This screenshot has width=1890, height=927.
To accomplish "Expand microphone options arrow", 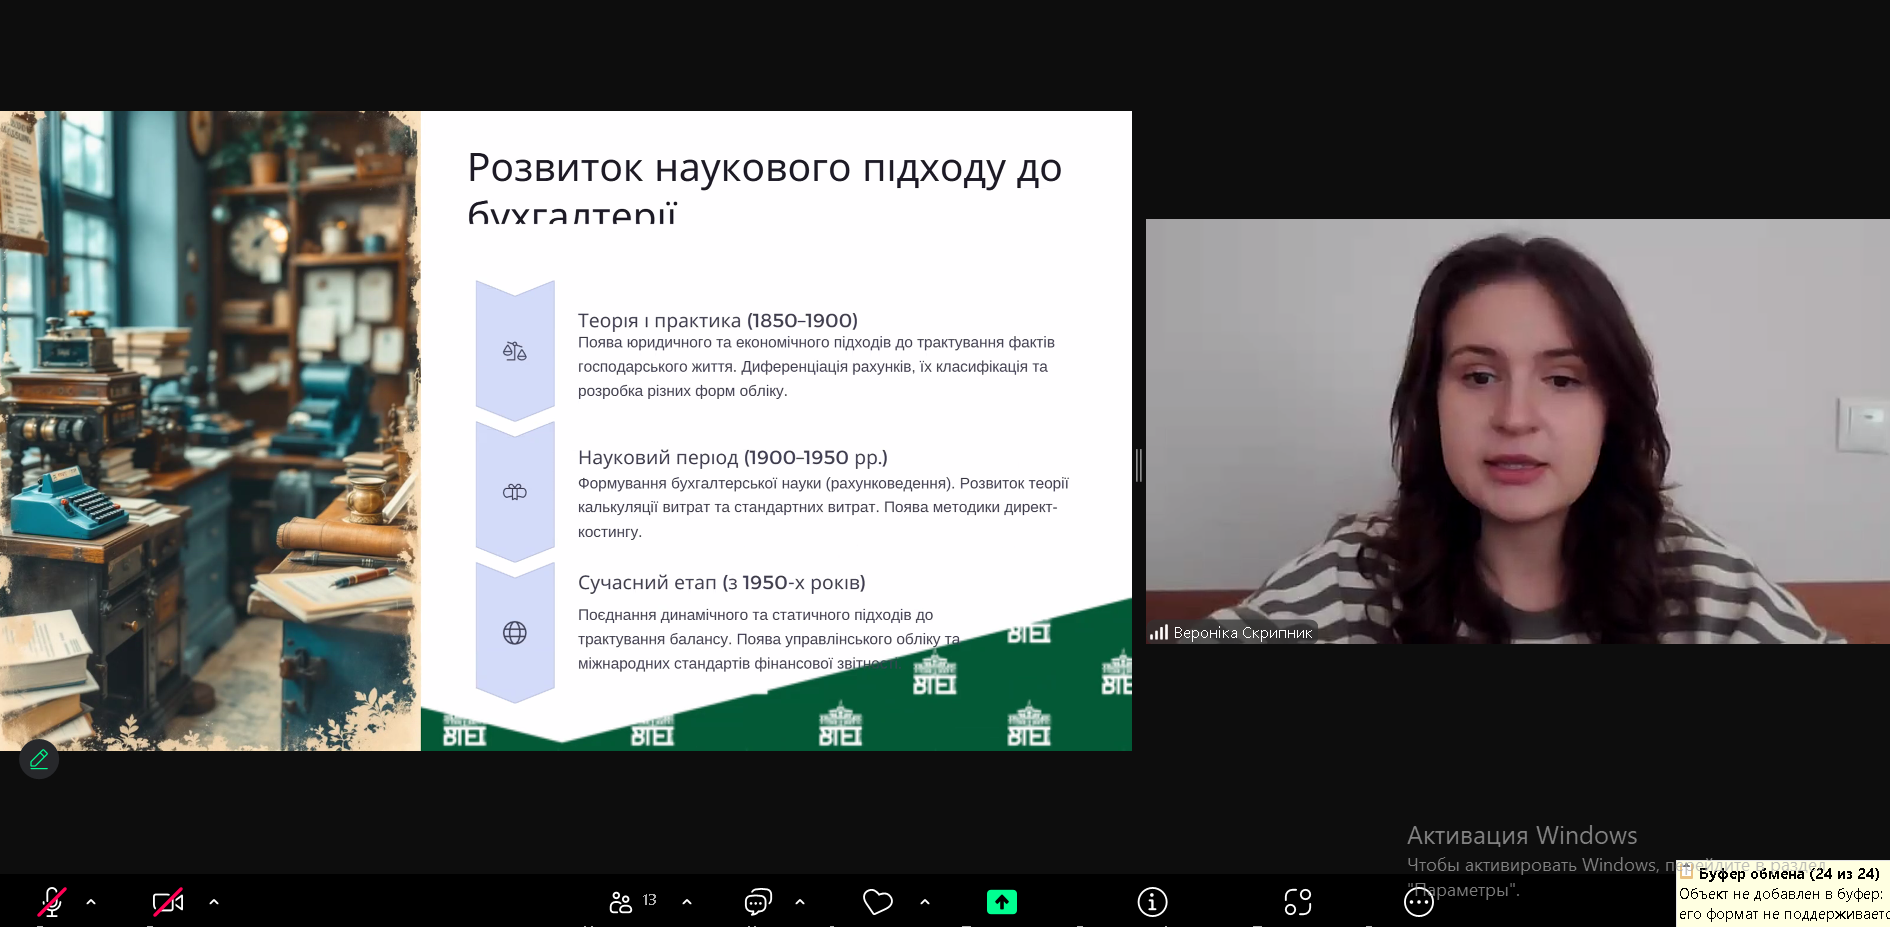I will [x=91, y=902].
